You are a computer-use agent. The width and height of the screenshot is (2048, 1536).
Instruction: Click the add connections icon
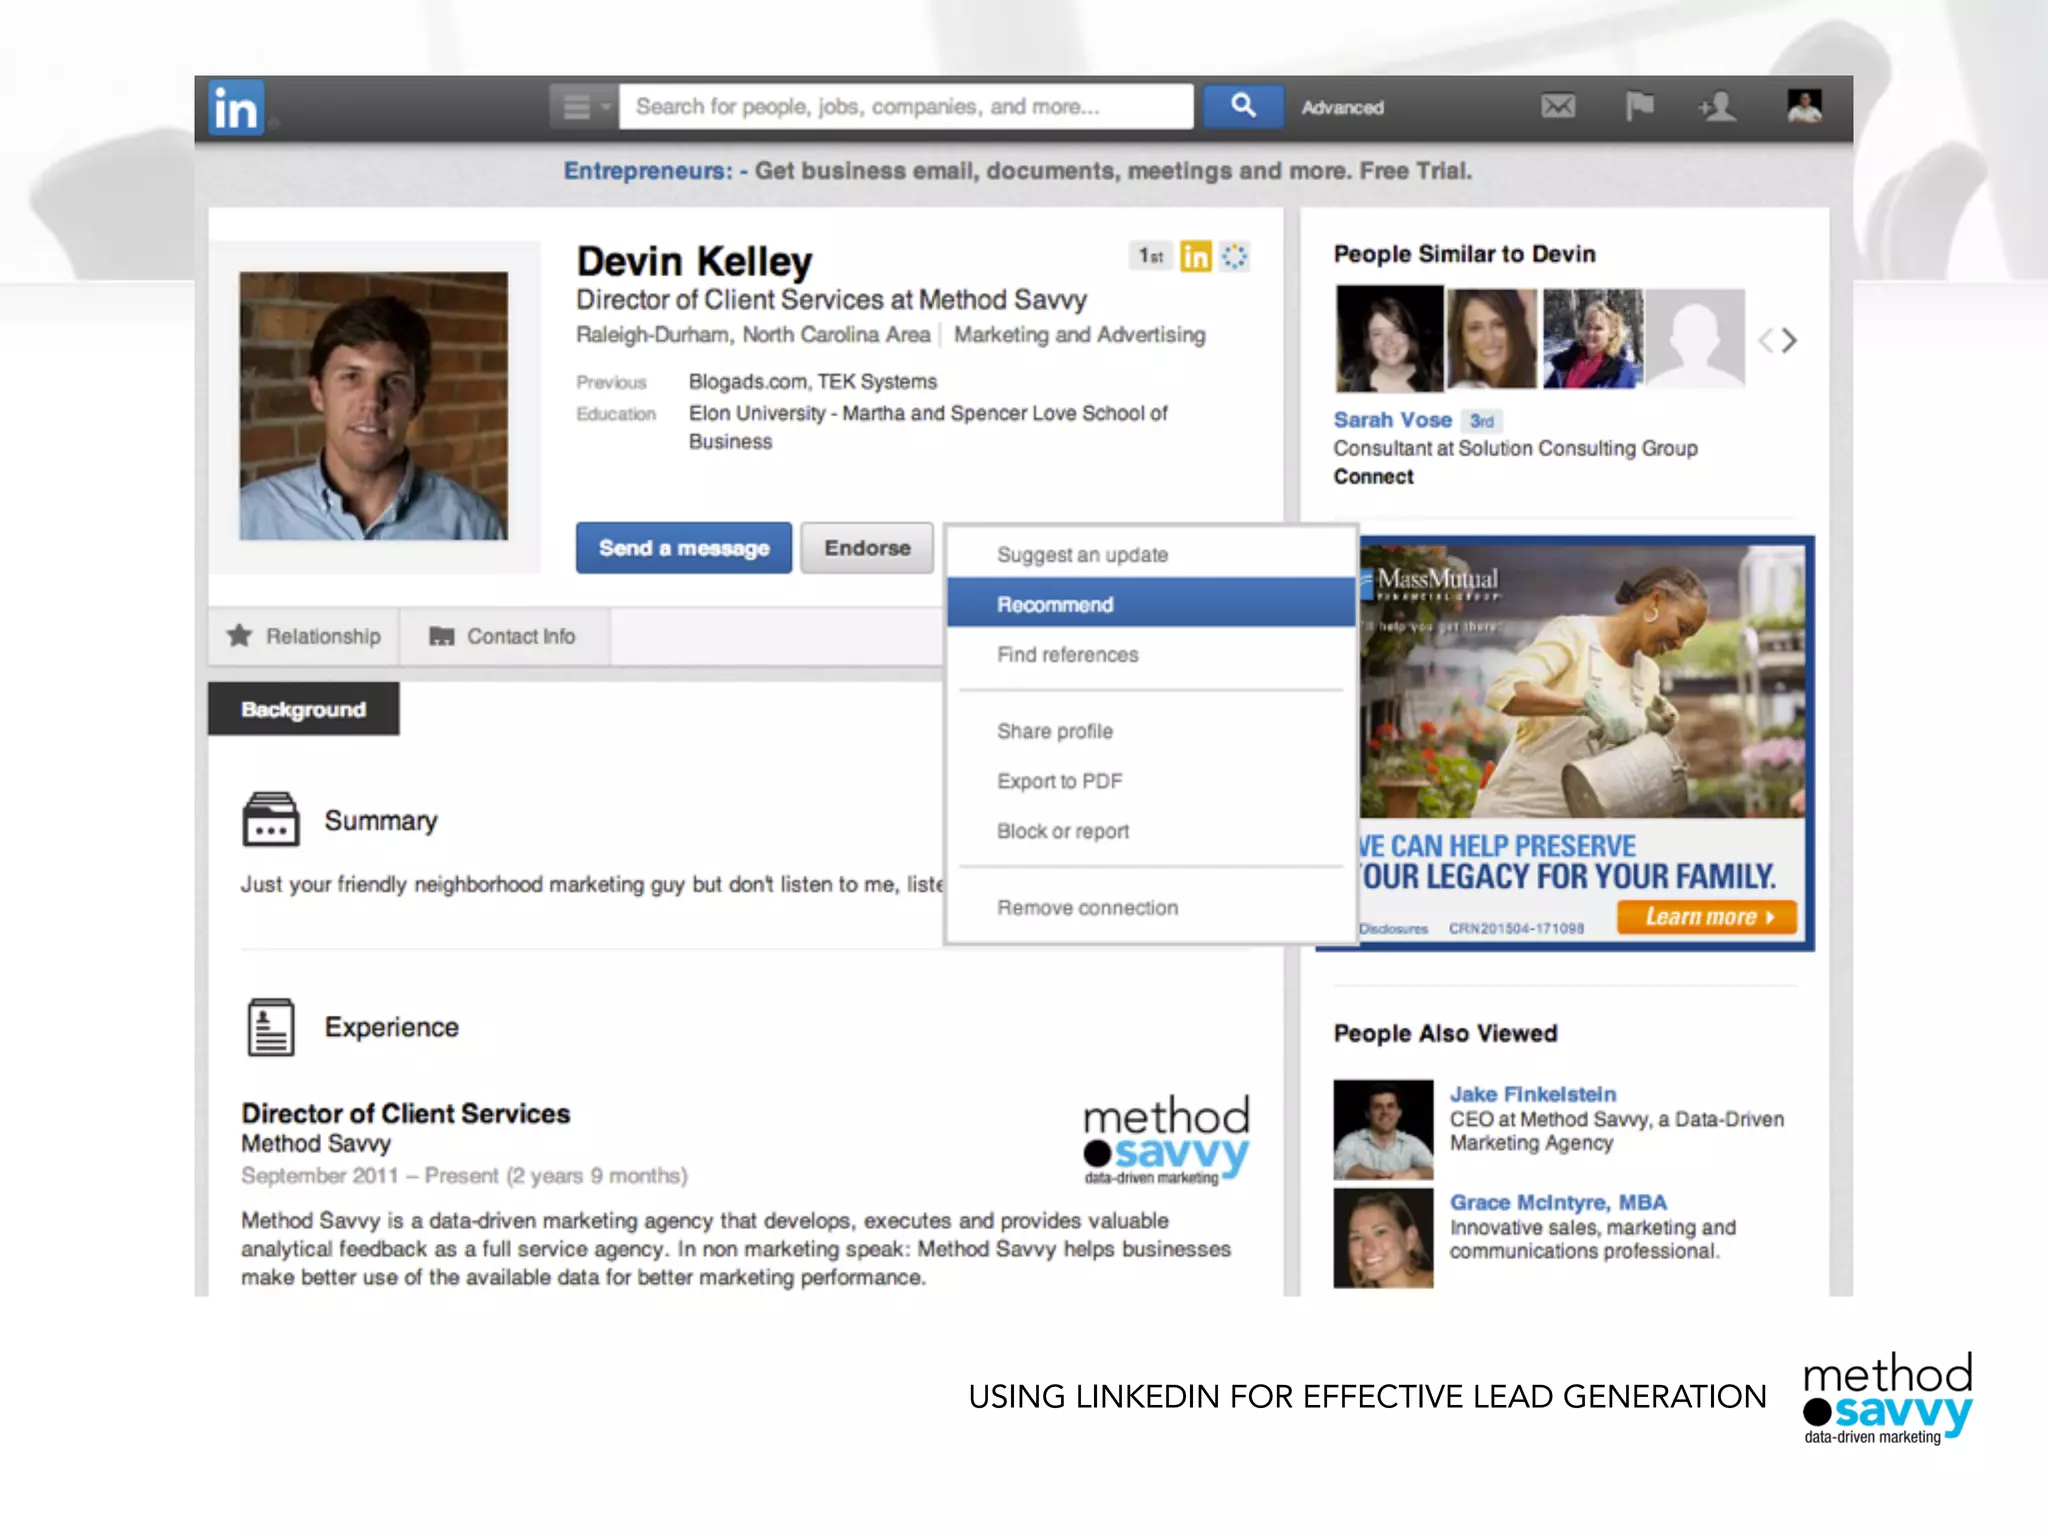(1717, 106)
